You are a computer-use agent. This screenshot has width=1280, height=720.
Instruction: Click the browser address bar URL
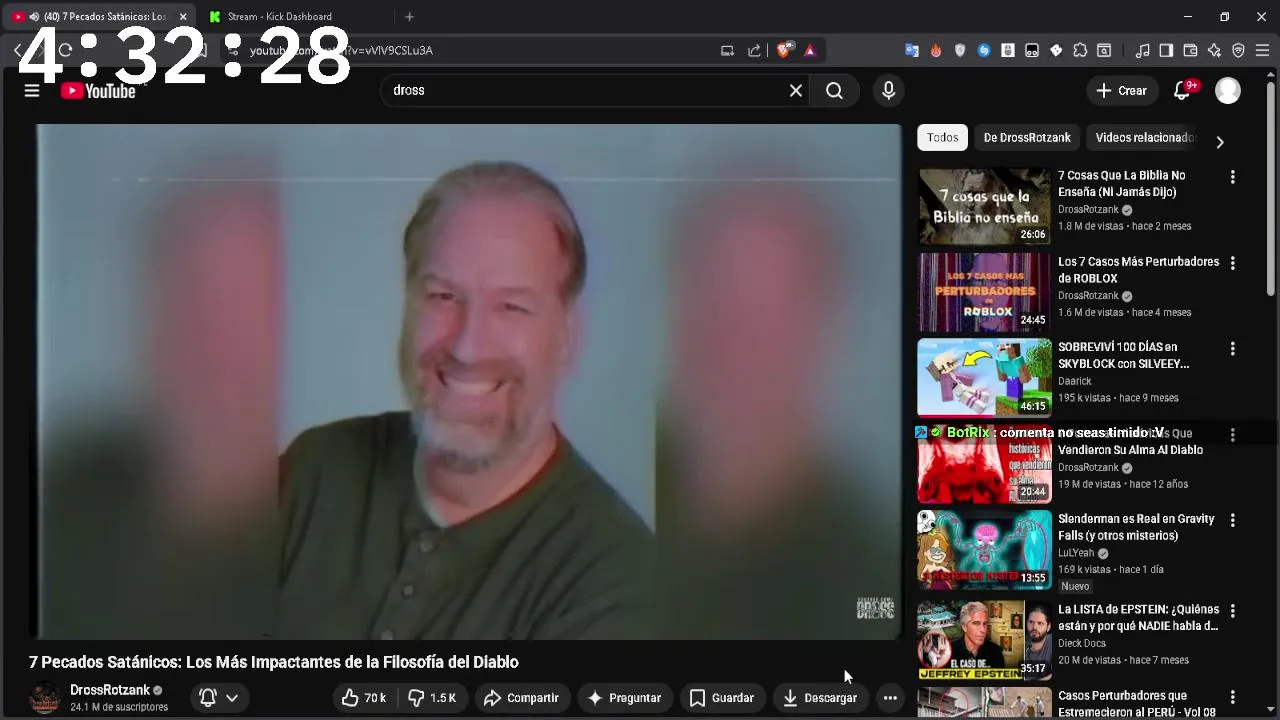click(x=340, y=51)
